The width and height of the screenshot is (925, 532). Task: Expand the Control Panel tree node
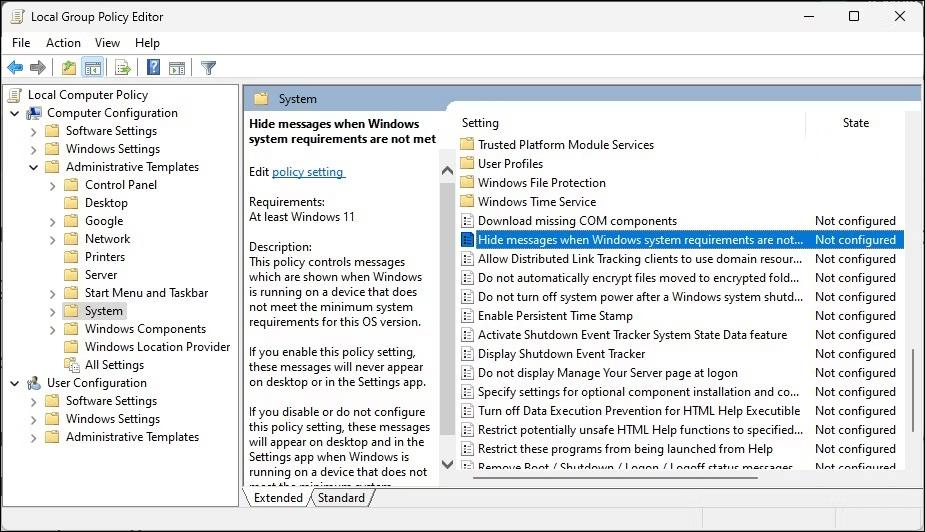(53, 185)
